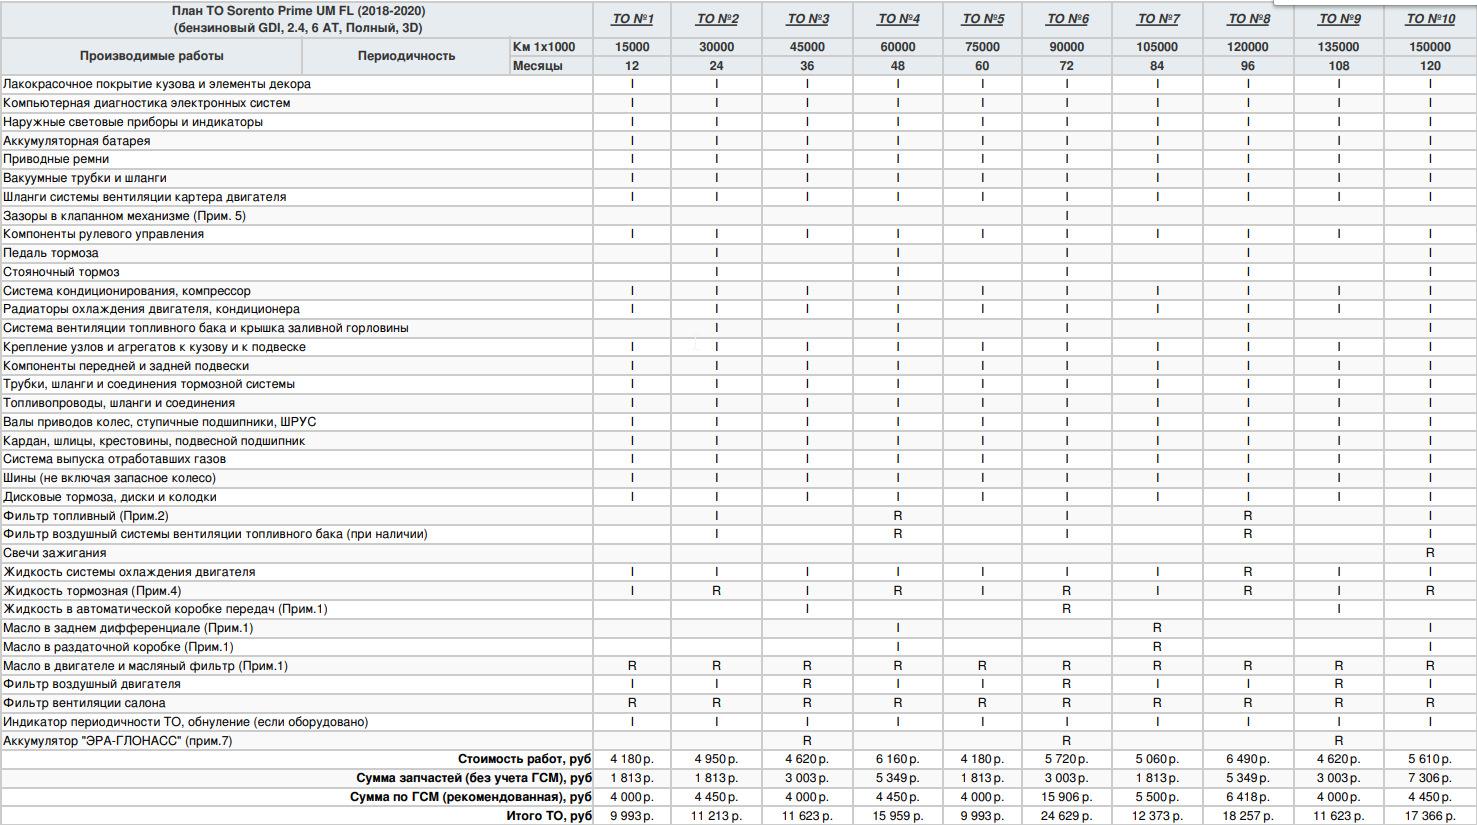Viewport: 1477px width, 825px height.
Task: Select the 'Аккумуляторная батарея' row label
Action: (x=77, y=141)
